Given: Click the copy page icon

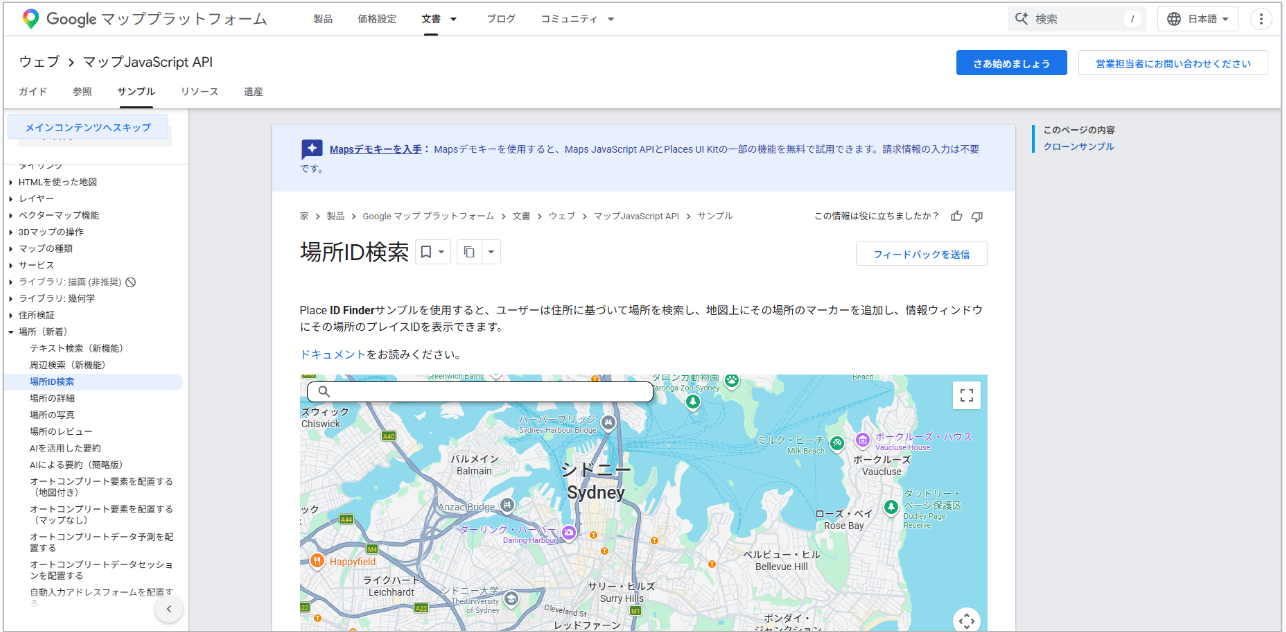Looking at the screenshot, I should (469, 252).
